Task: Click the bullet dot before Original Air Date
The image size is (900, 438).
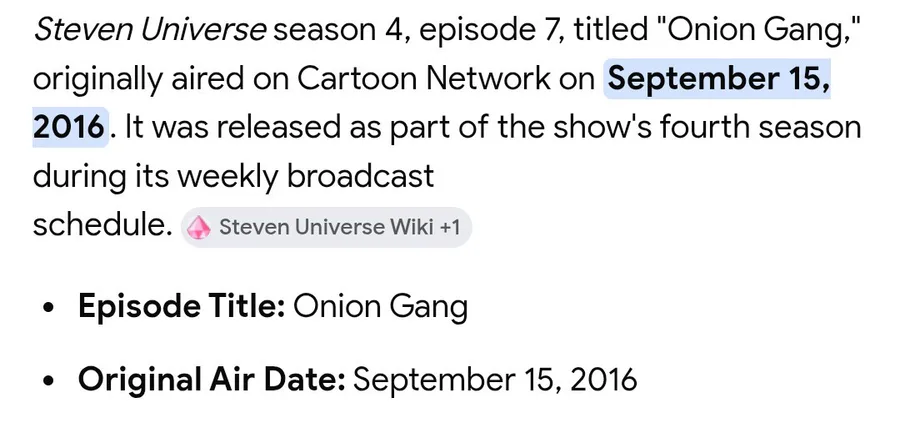Action: (x=49, y=382)
